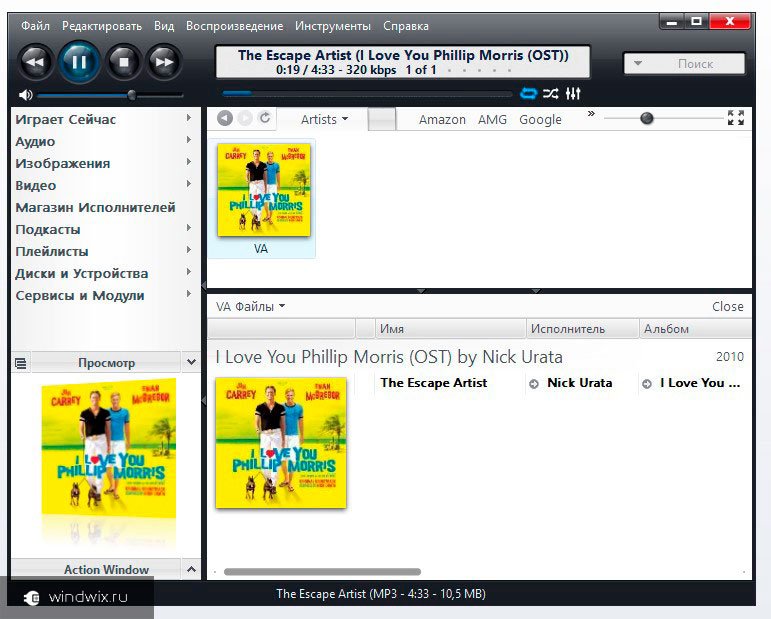Open the Редактировать menu
The image size is (771, 619).
pos(102,26)
